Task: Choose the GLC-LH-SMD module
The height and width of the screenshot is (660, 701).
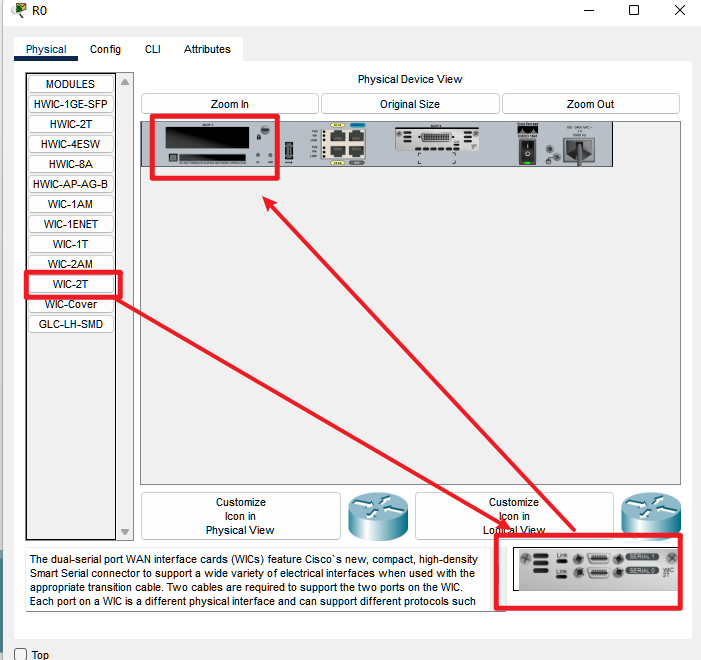Action: 71,324
